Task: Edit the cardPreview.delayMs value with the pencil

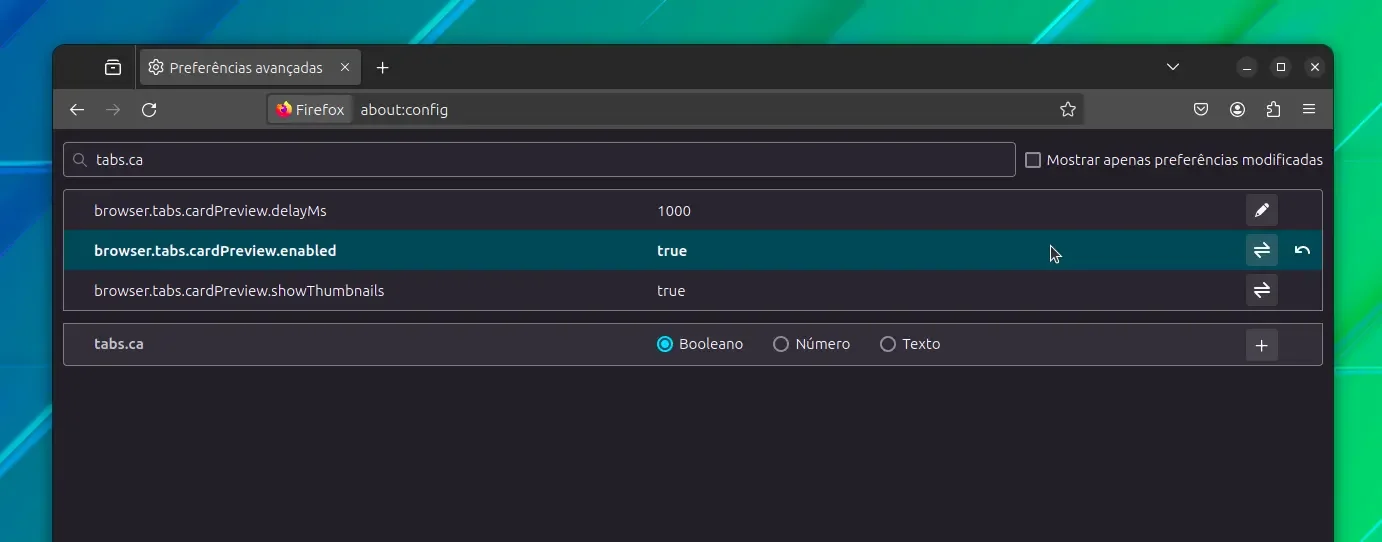Action: (x=1262, y=210)
